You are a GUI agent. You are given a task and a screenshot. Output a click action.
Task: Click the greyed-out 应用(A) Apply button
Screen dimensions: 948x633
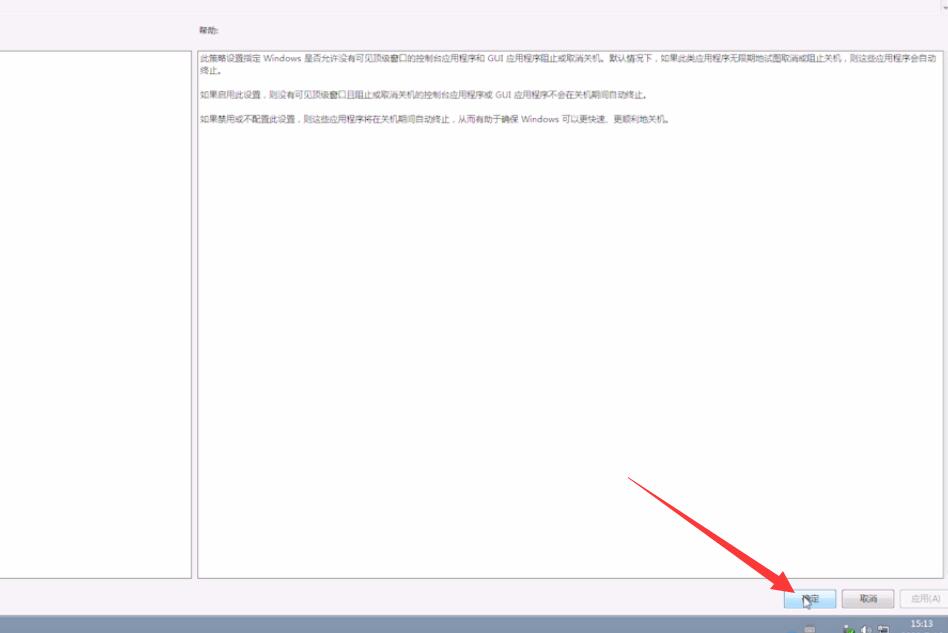(924, 599)
